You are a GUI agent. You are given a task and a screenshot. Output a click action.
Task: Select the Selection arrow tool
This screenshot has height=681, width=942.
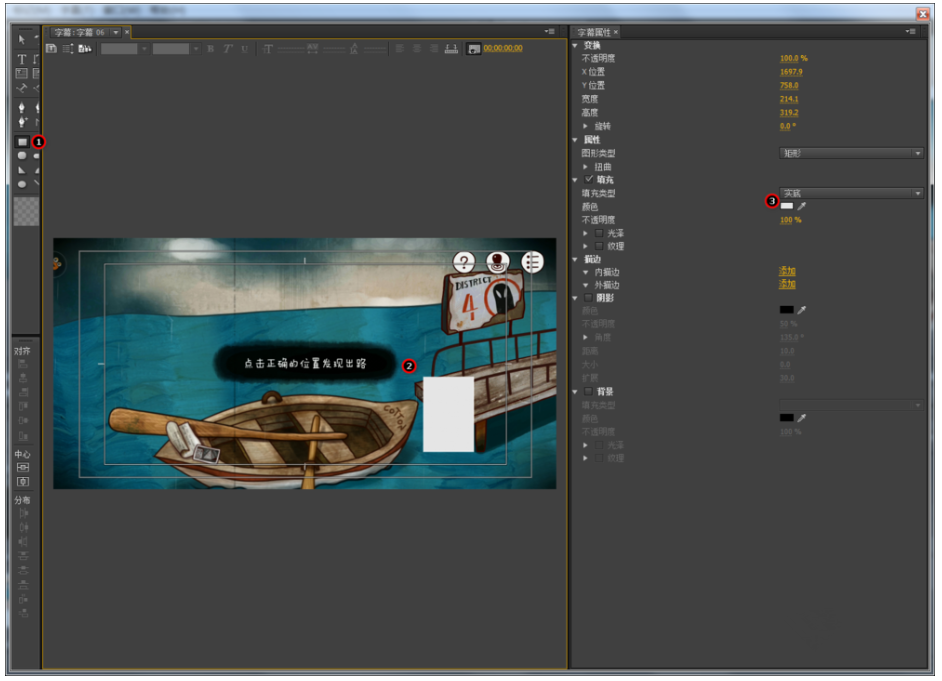(22, 39)
